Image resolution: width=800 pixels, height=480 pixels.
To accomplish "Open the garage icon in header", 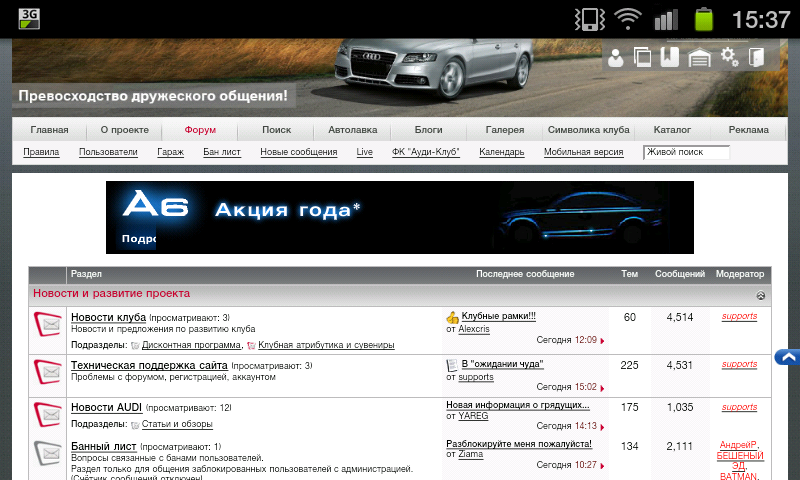I will click(699, 58).
